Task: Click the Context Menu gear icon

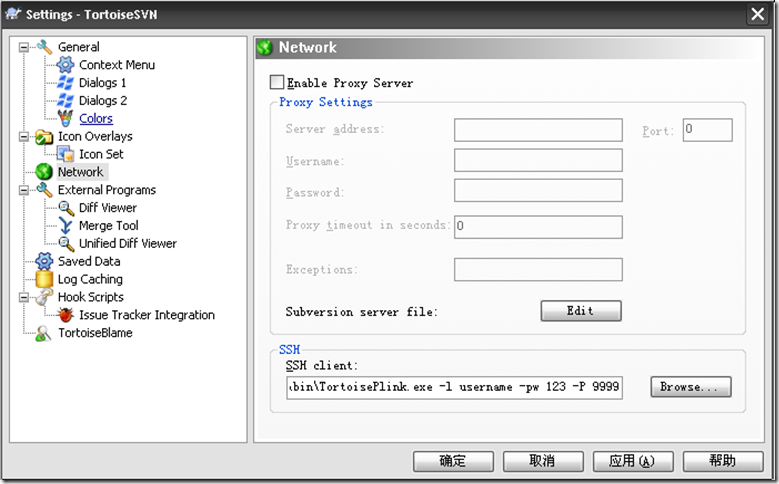Action: pyautogui.click(x=65, y=65)
